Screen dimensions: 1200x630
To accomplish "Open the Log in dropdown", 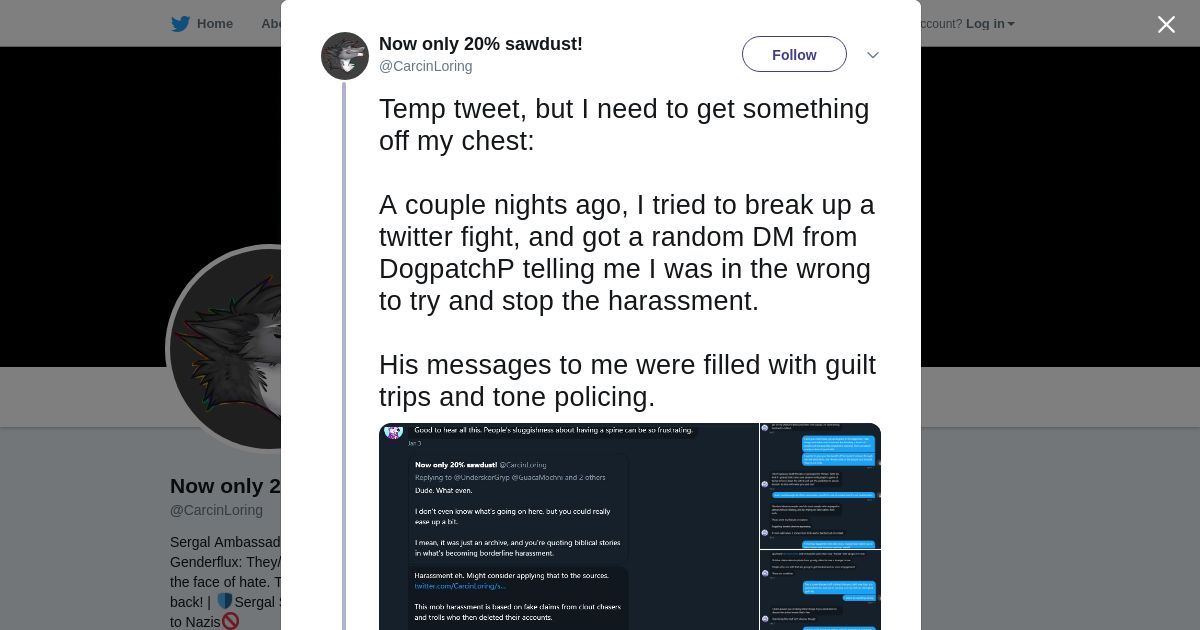I will pos(989,24).
